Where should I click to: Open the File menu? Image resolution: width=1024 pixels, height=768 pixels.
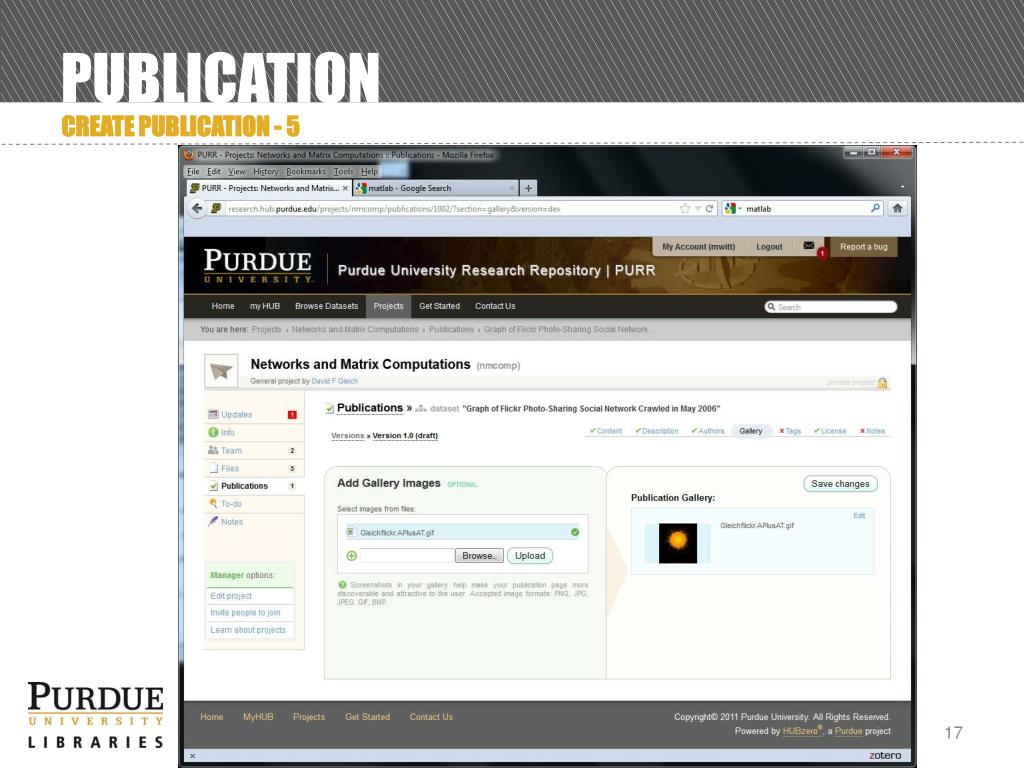[193, 172]
